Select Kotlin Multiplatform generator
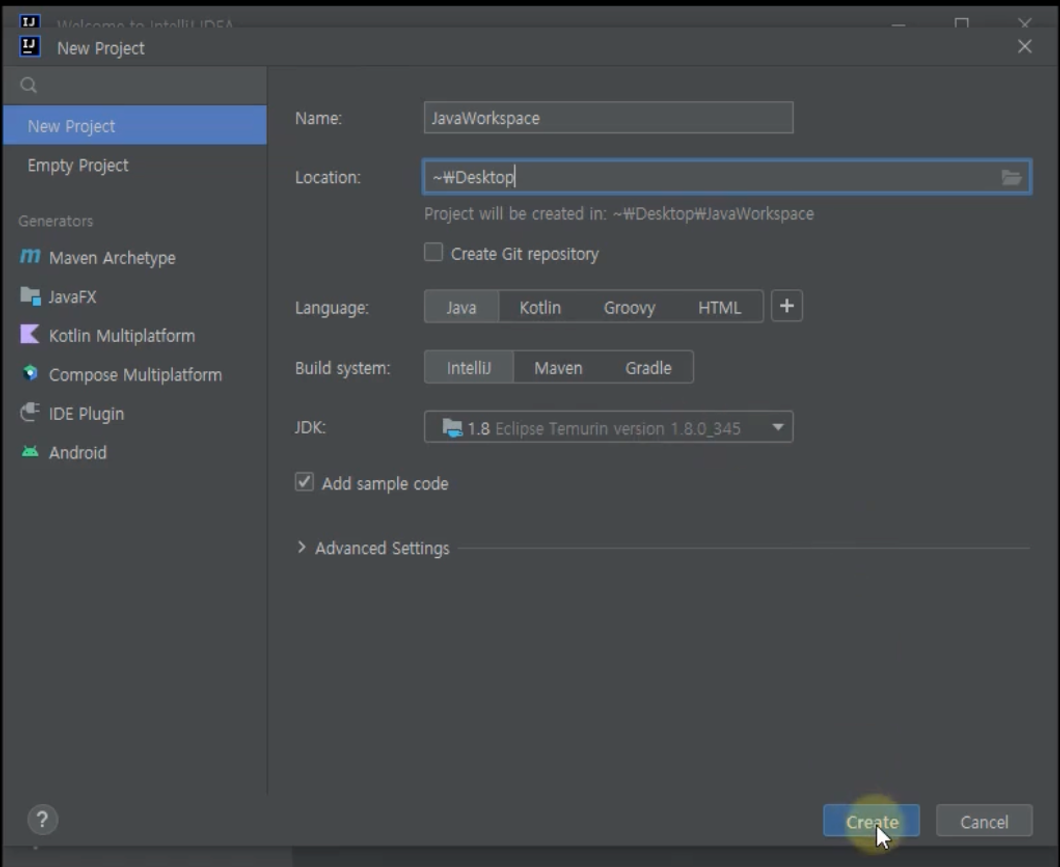This screenshot has width=1060, height=867. (122, 336)
